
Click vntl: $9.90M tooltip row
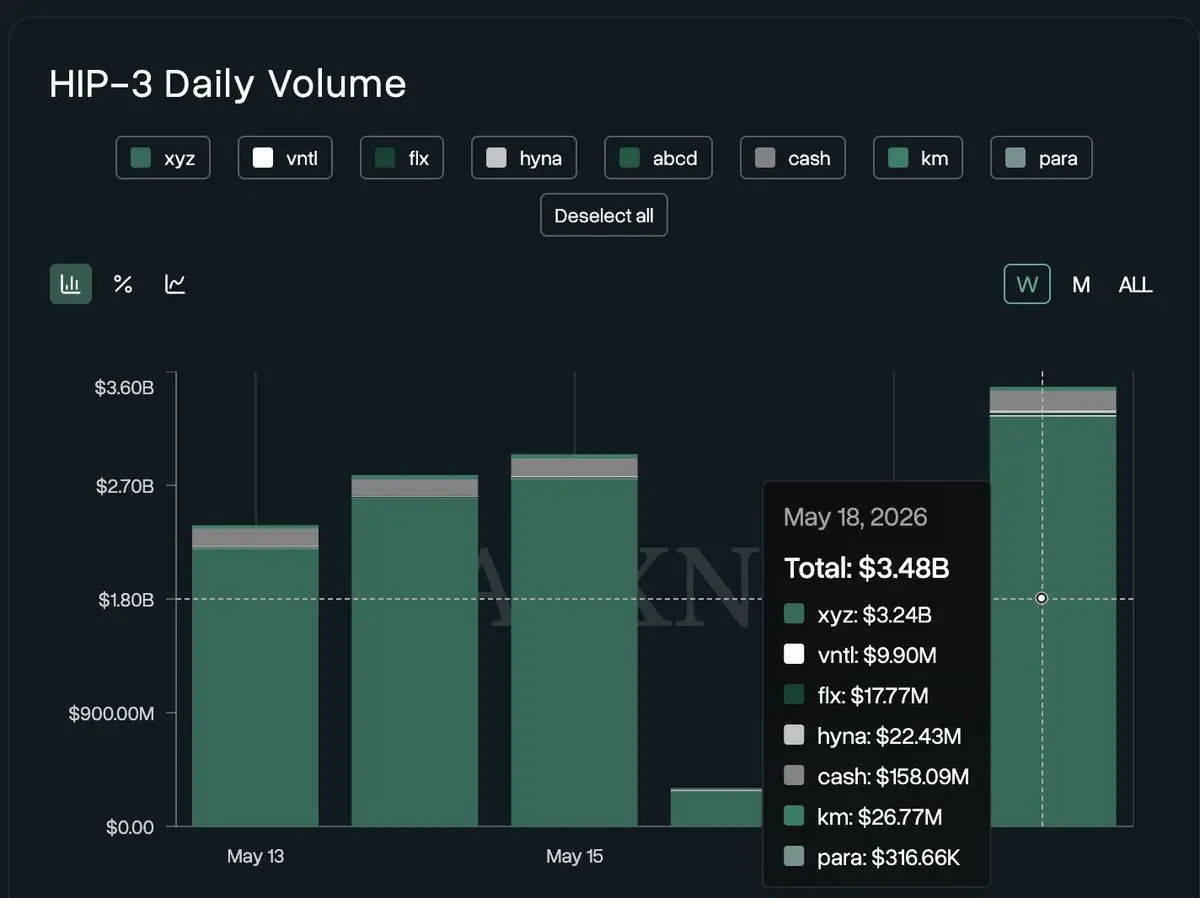coord(860,655)
